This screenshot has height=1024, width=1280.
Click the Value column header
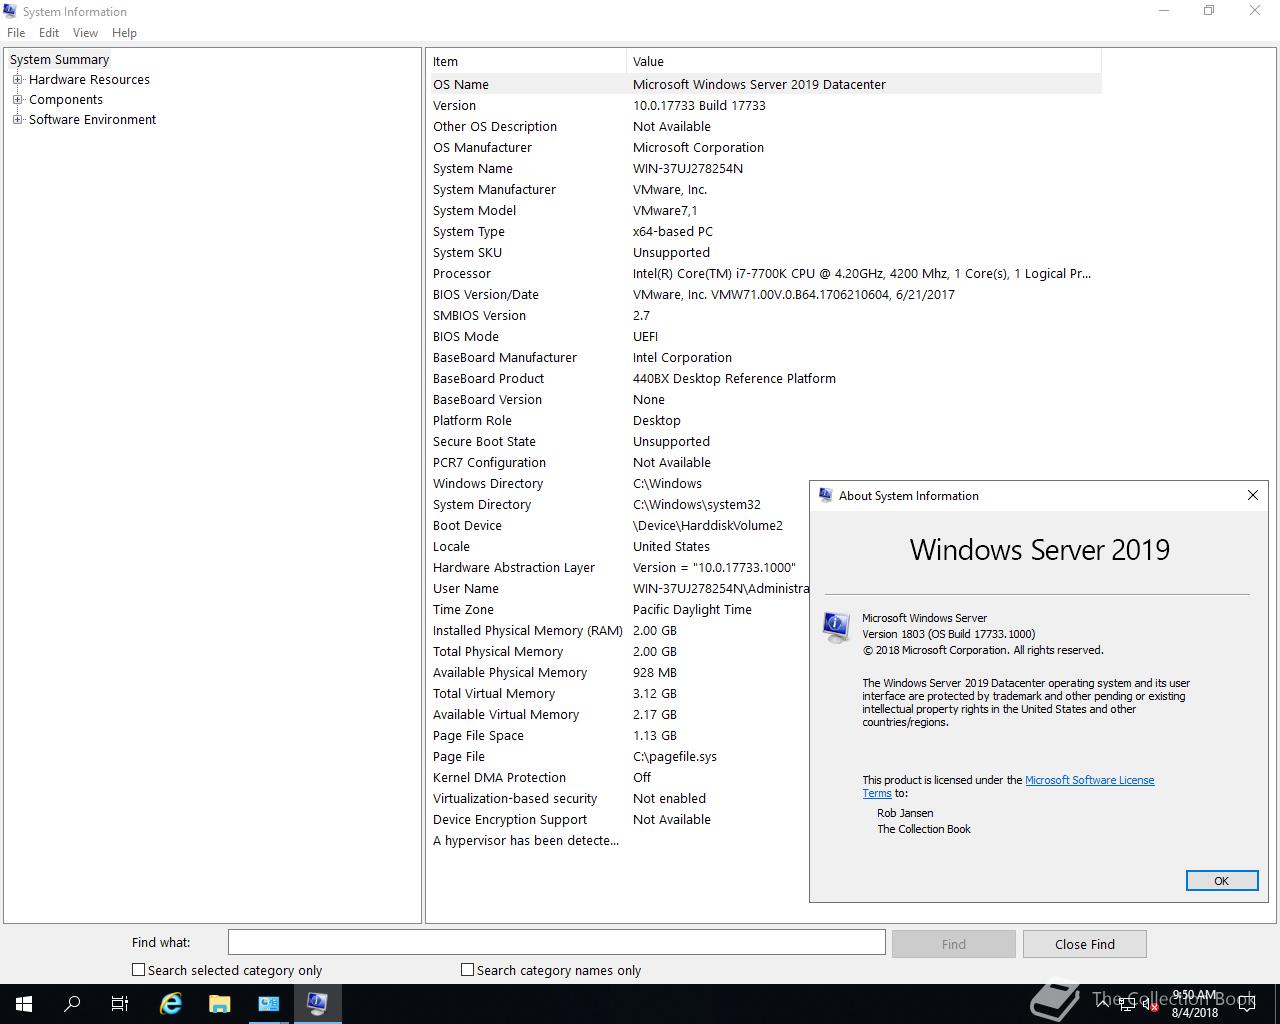864,62
